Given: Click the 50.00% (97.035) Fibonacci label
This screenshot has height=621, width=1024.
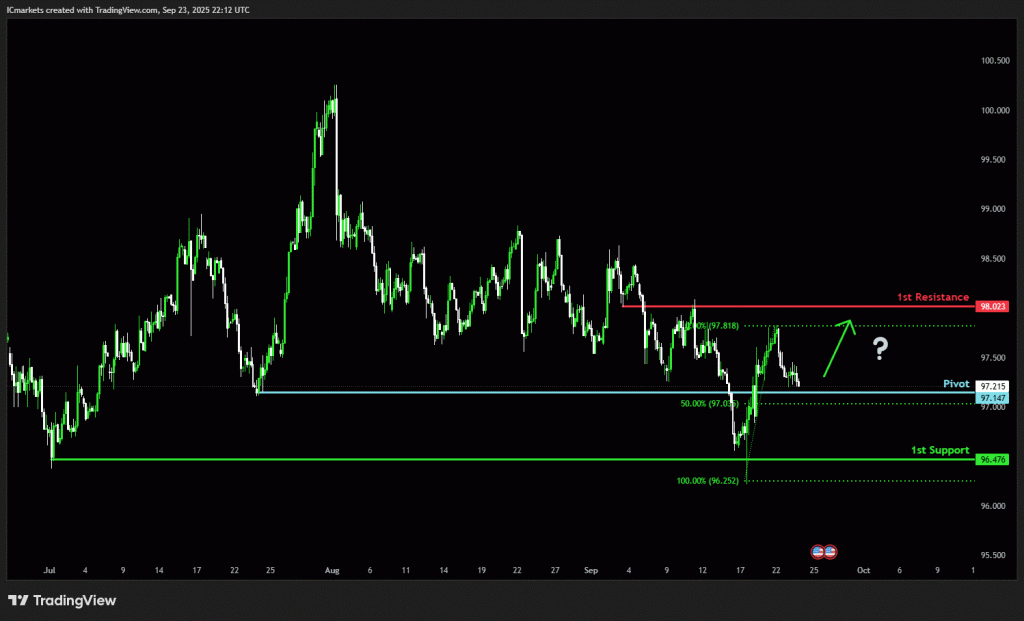Looking at the screenshot, I should [x=709, y=403].
